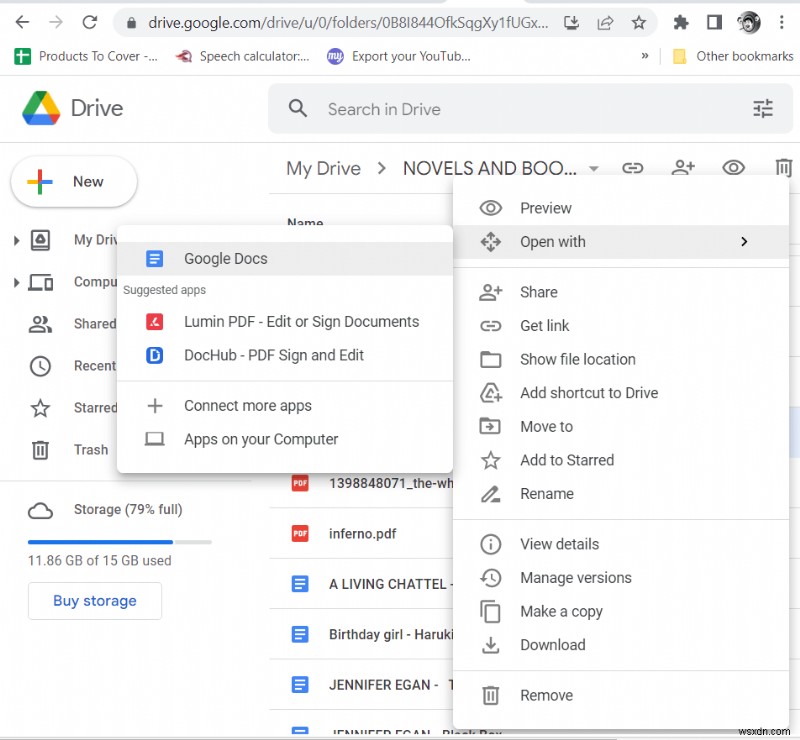The width and height of the screenshot is (800, 740).
Task: Expand the My Drive sidebar section
Action: (16, 240)
